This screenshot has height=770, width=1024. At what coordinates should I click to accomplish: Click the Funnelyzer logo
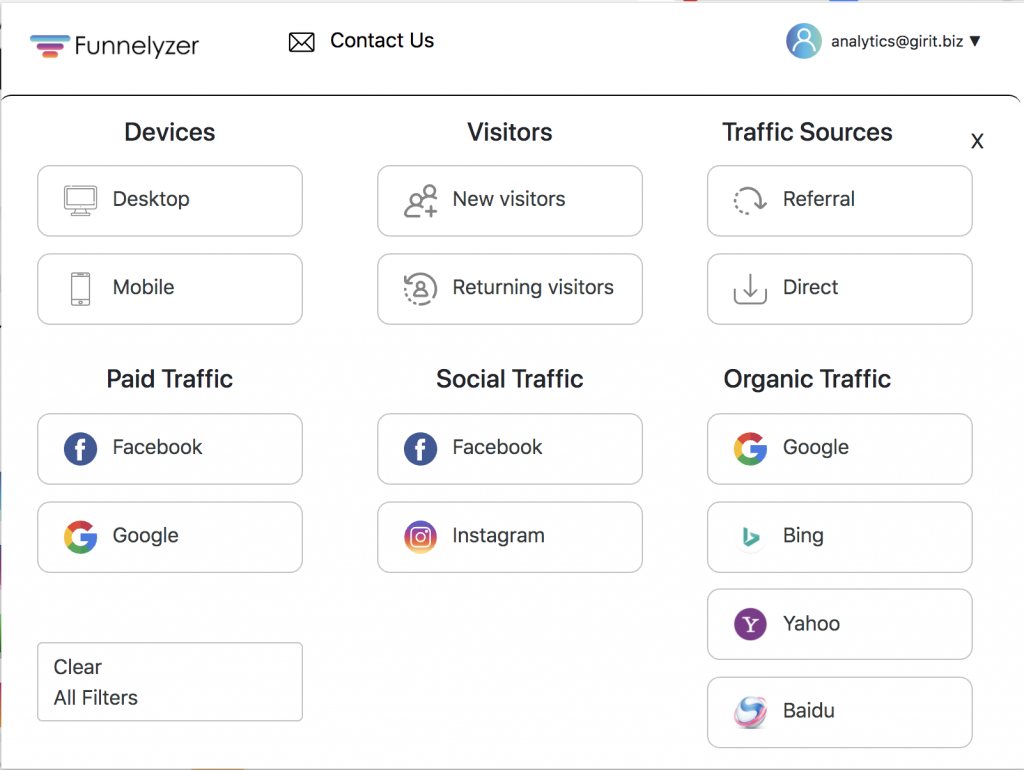click(114, 45)
